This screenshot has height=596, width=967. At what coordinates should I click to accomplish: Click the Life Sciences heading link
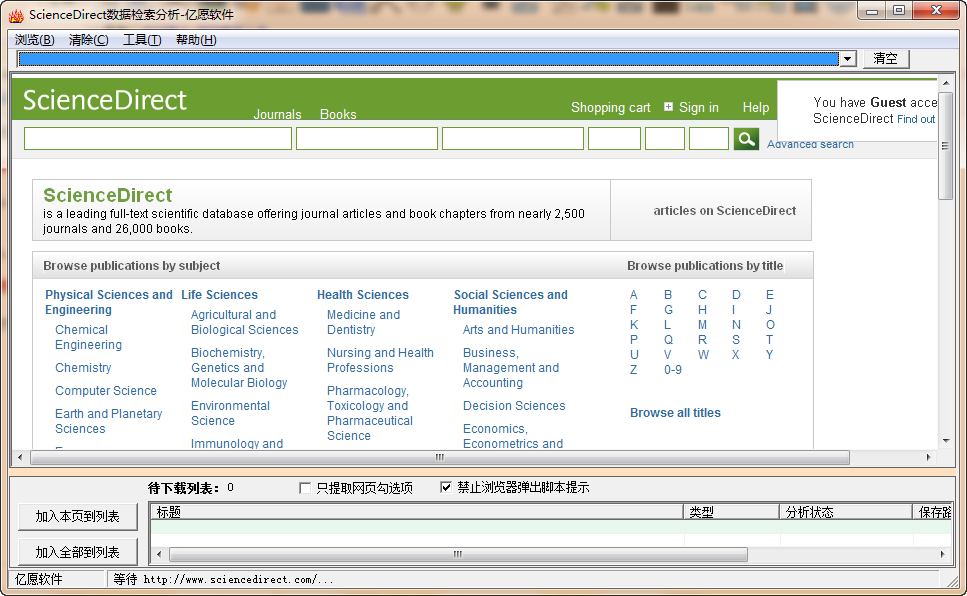[220, 295]
